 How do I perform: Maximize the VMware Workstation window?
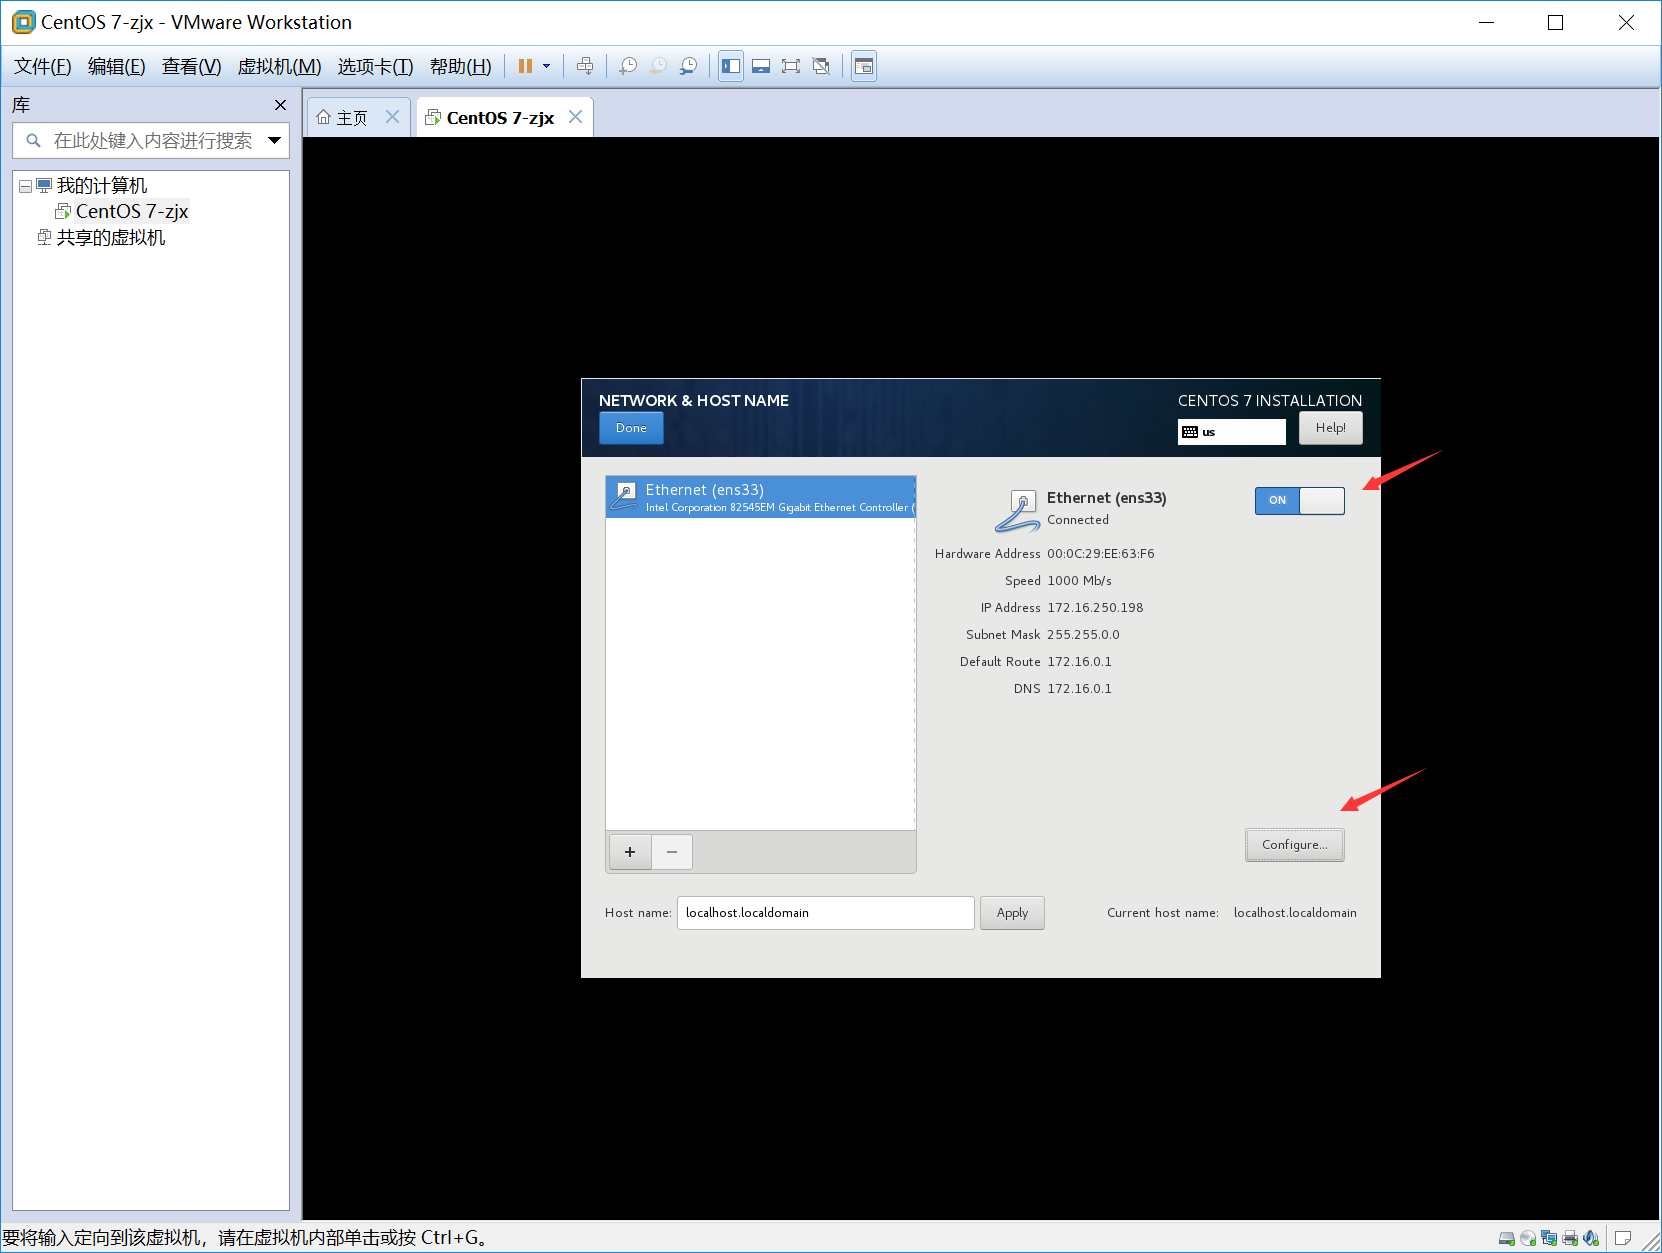1555,23
